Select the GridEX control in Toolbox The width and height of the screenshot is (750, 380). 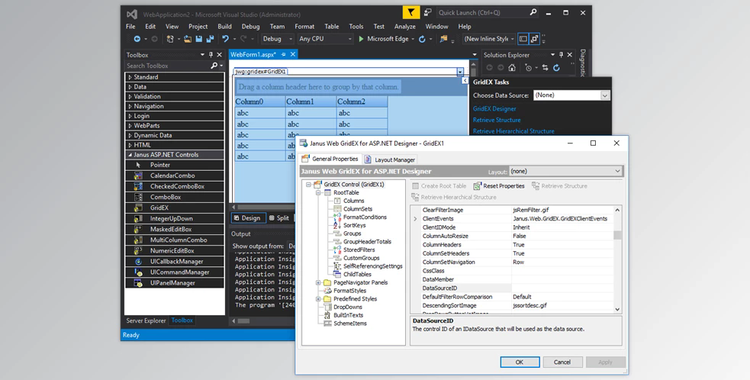point(175,208)
